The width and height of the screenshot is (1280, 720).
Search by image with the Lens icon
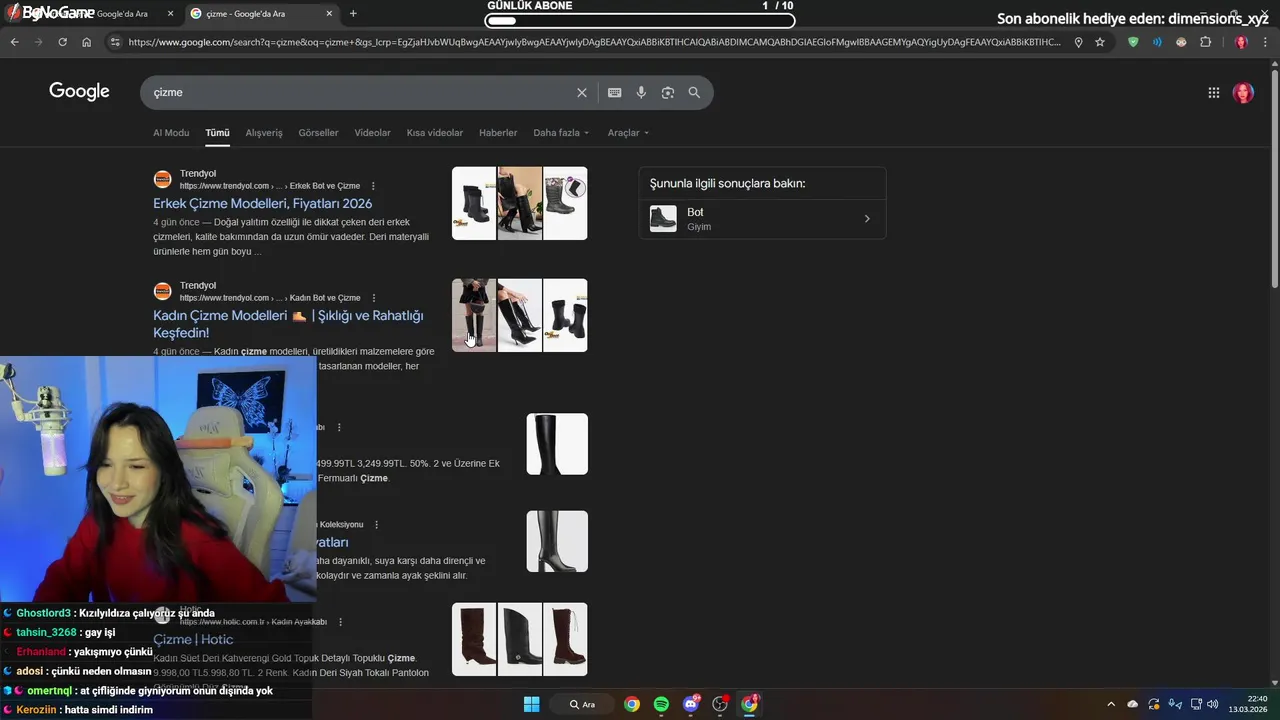(667, 92)
